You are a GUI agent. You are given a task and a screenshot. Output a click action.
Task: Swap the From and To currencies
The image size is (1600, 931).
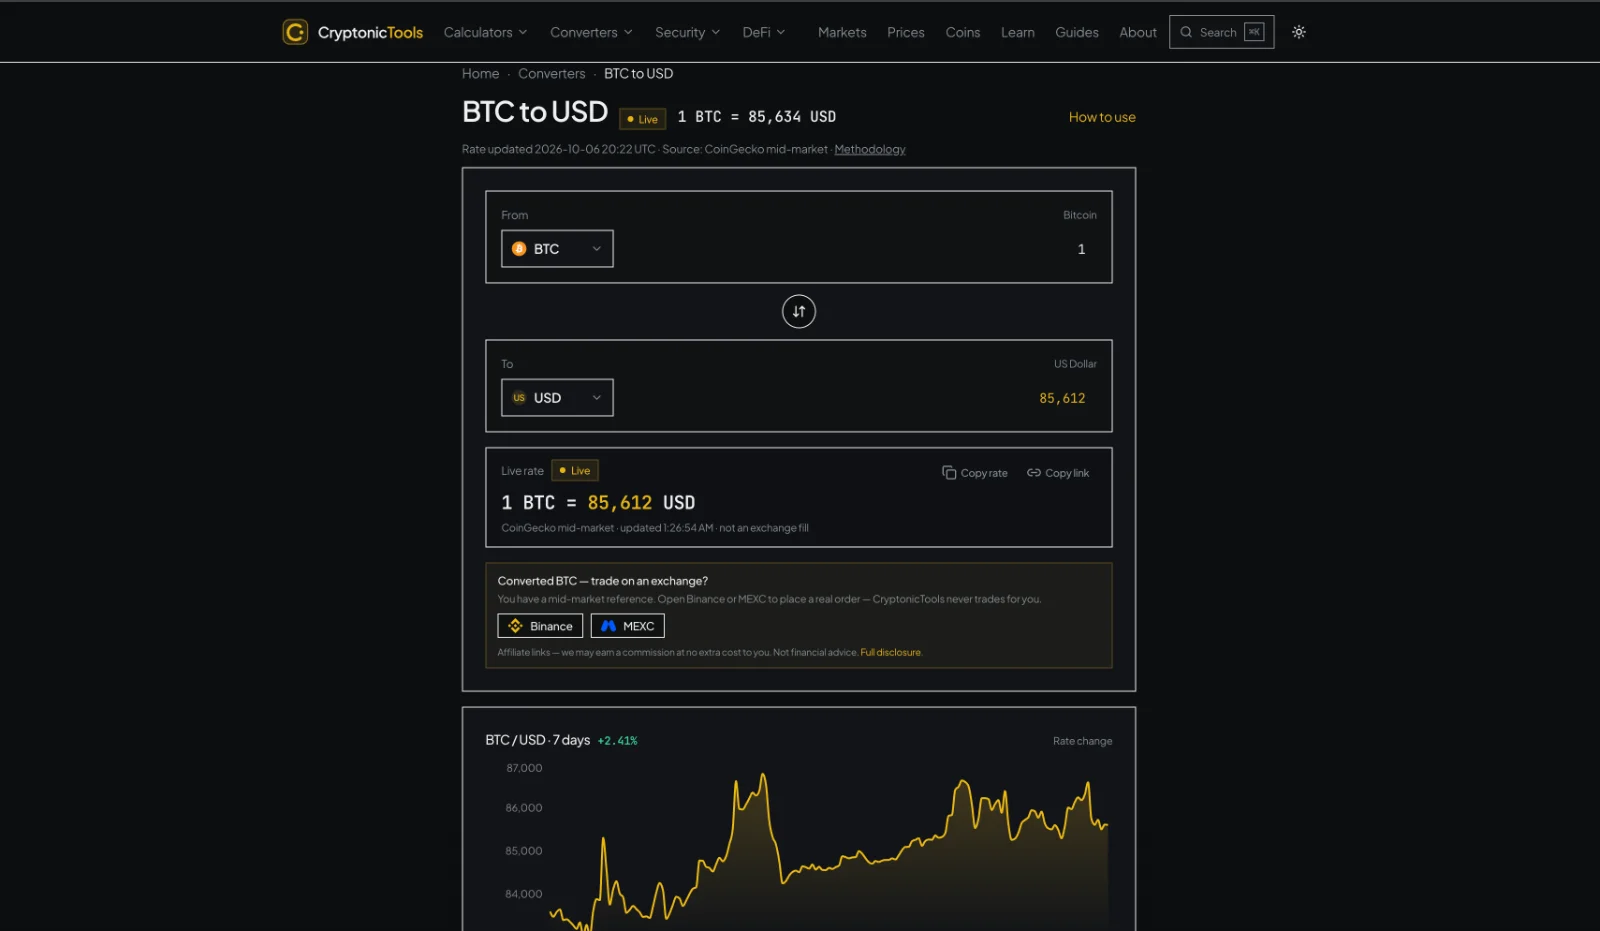coord(799,312)
